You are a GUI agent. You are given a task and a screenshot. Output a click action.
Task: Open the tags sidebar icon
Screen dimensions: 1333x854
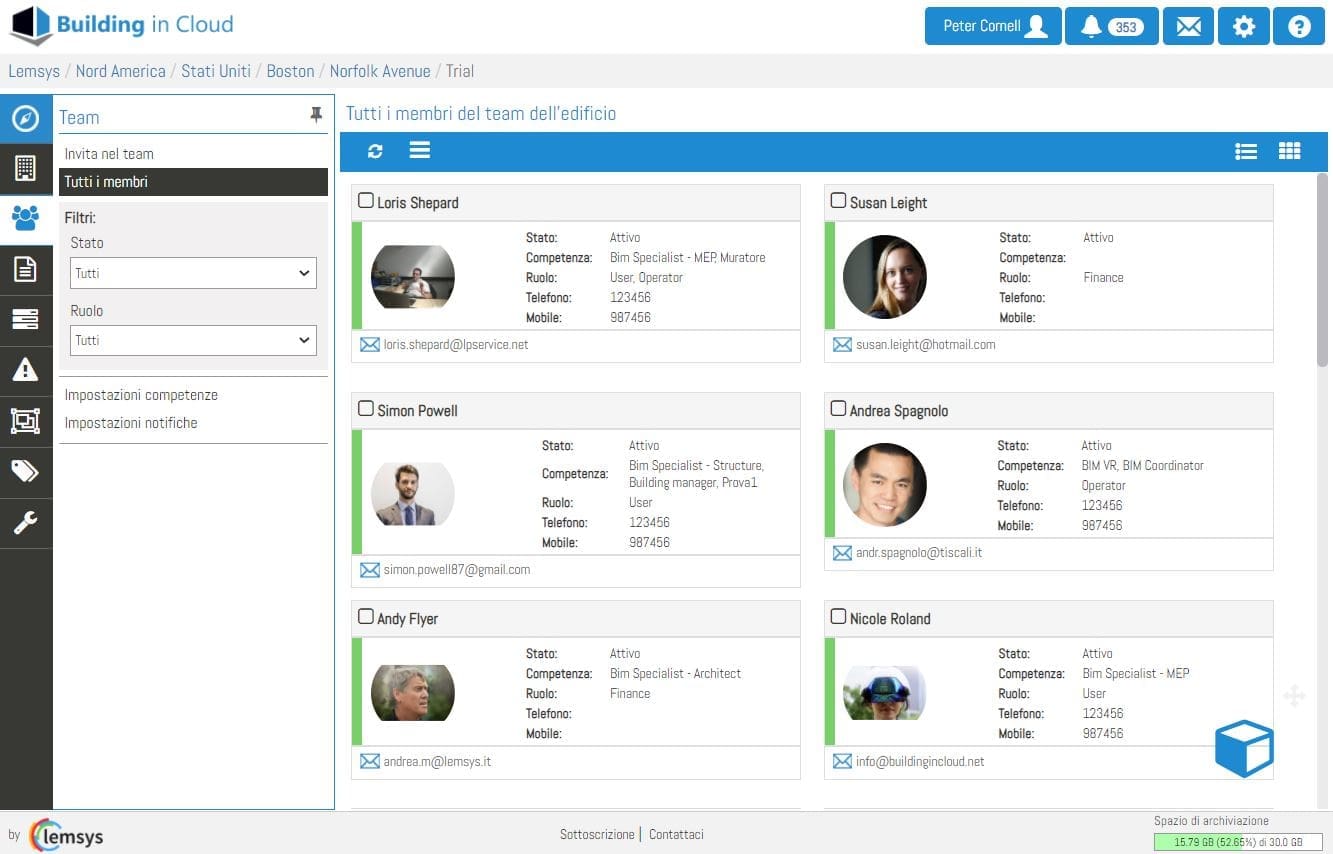coord(25,471)
